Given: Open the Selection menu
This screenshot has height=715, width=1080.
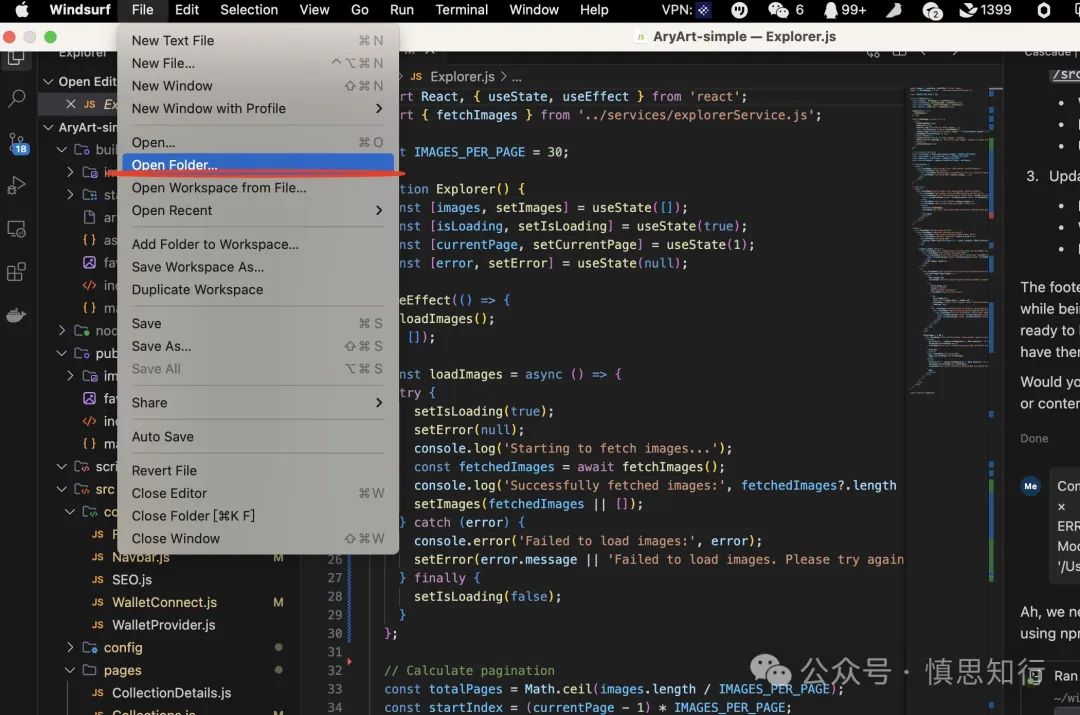Looking at the screenshot, I should coord(249,10).
